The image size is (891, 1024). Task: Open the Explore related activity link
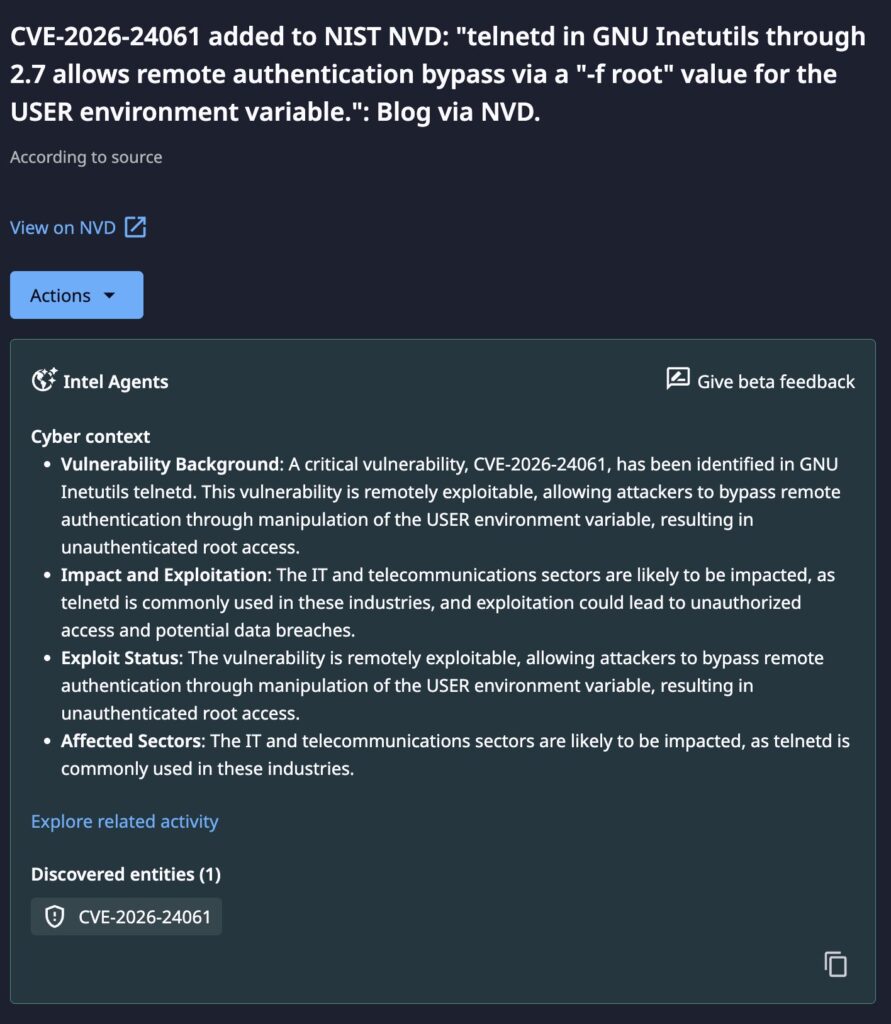[x=124, y=821]
